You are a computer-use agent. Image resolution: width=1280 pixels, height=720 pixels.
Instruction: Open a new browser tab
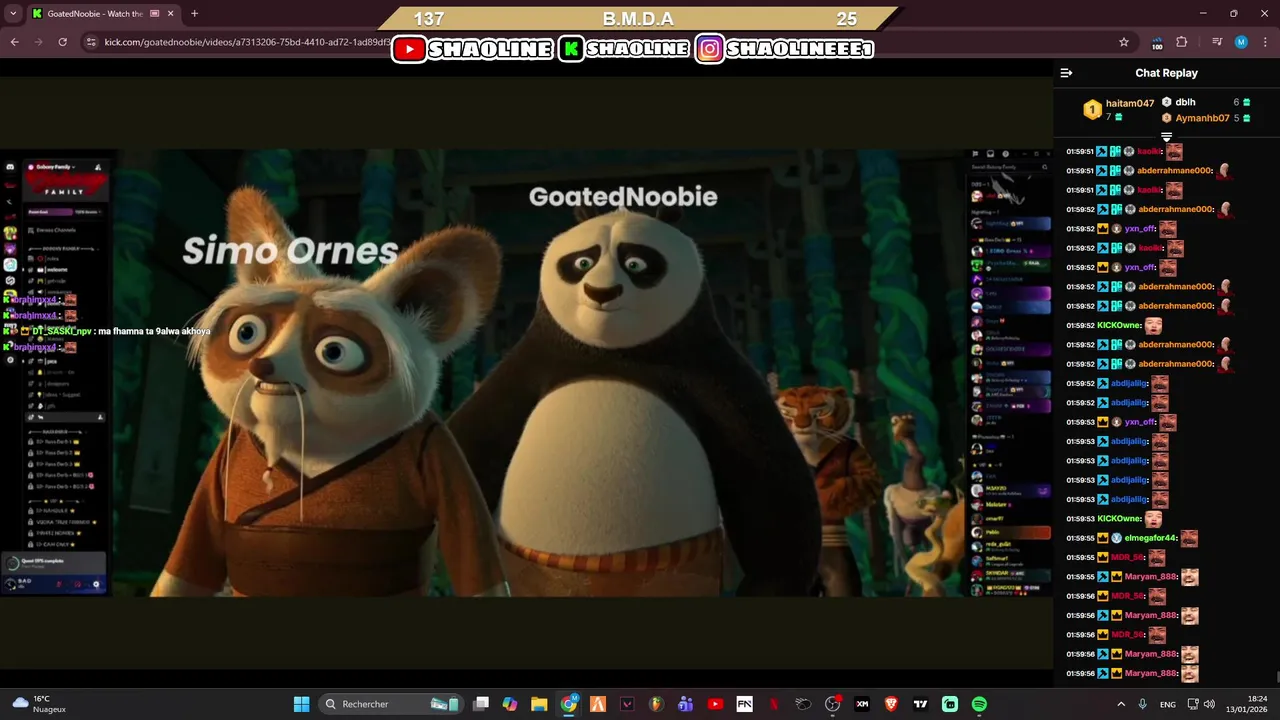194,14
